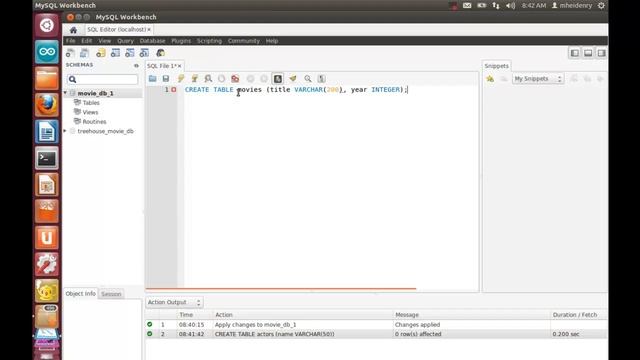Screen dimensions: 640x360
Task: Click the stop query execution icon
Action: point(221,78)
